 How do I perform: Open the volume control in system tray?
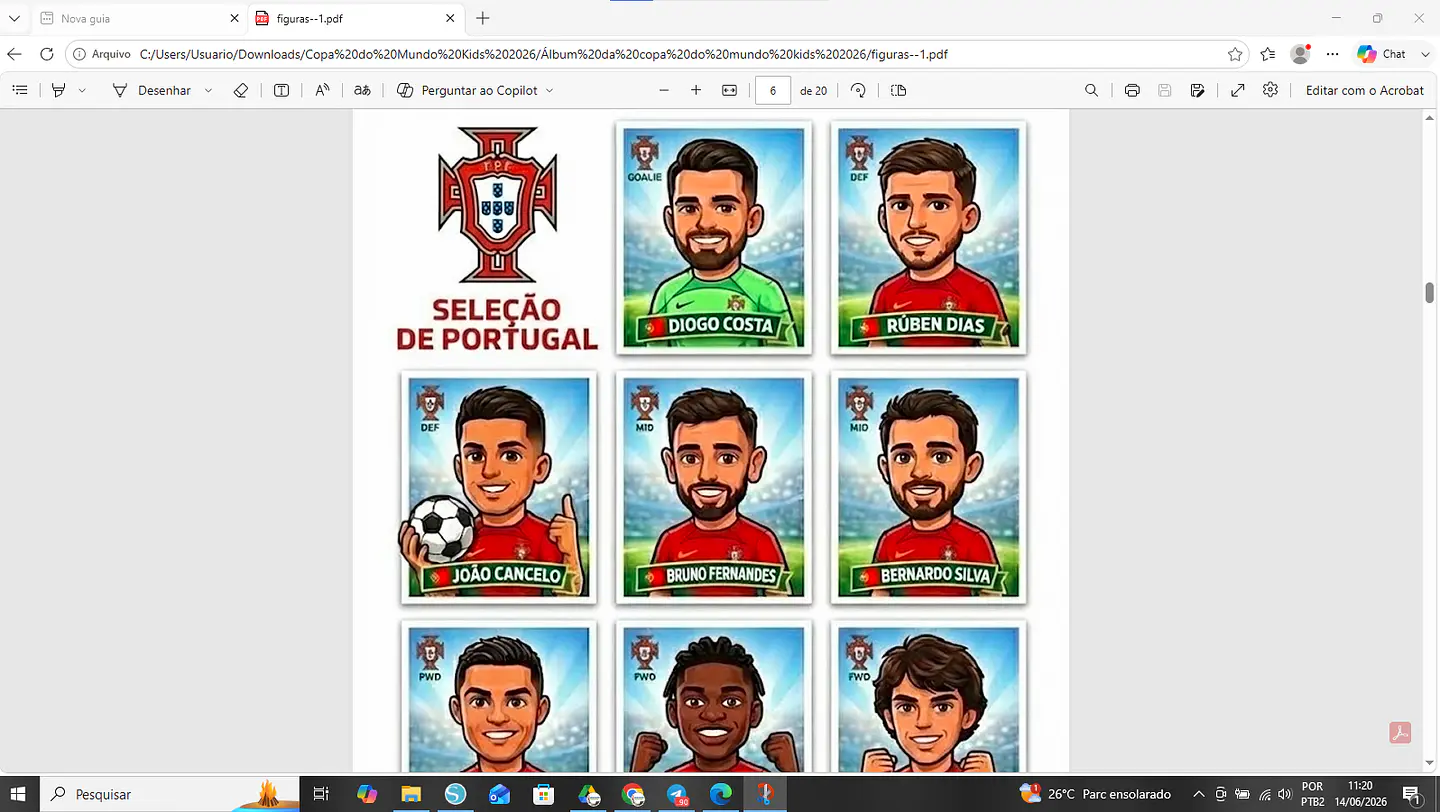[1284, 794]
